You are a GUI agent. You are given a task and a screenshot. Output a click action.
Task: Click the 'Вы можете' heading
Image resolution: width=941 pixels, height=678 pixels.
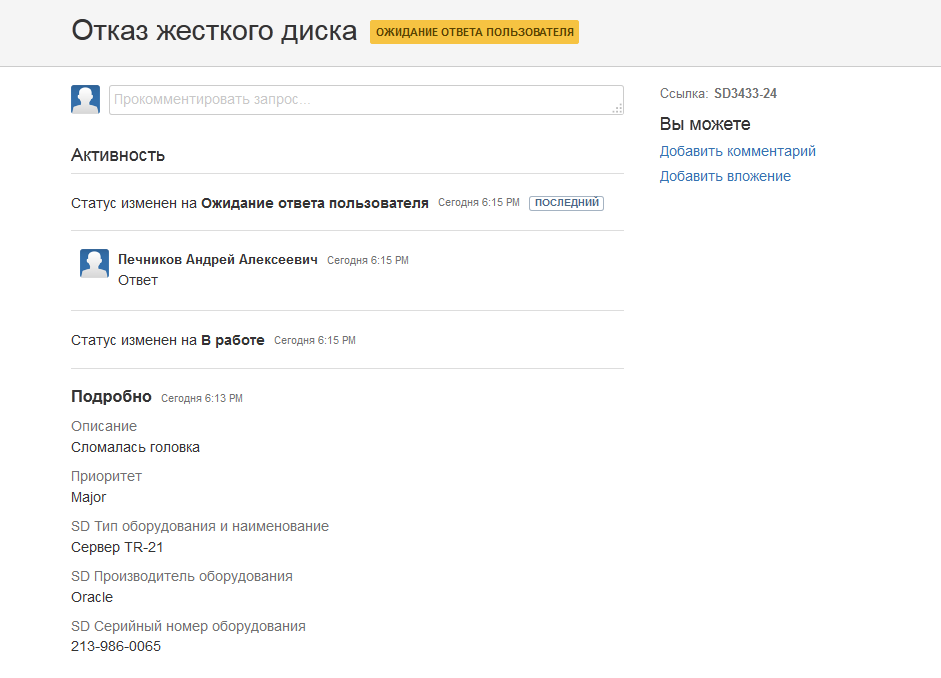tap(705, 124)
